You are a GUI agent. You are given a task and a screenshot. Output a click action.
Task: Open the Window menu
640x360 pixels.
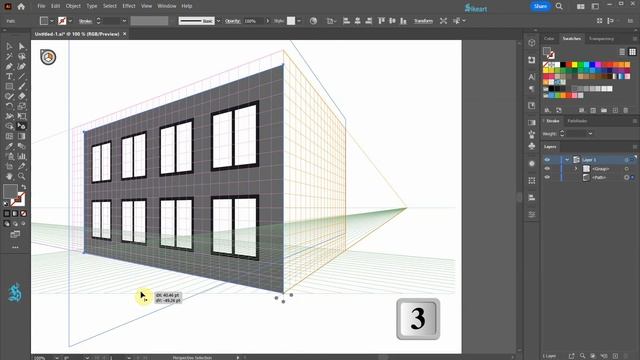coord(167,6)
